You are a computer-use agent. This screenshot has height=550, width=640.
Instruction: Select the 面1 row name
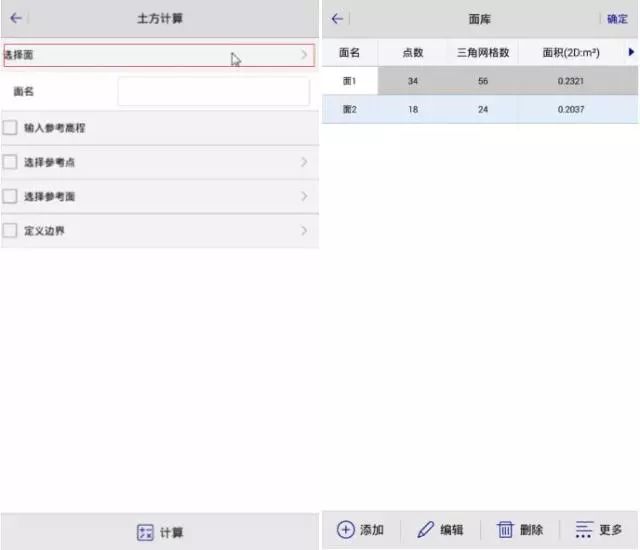tap(349, 81)
